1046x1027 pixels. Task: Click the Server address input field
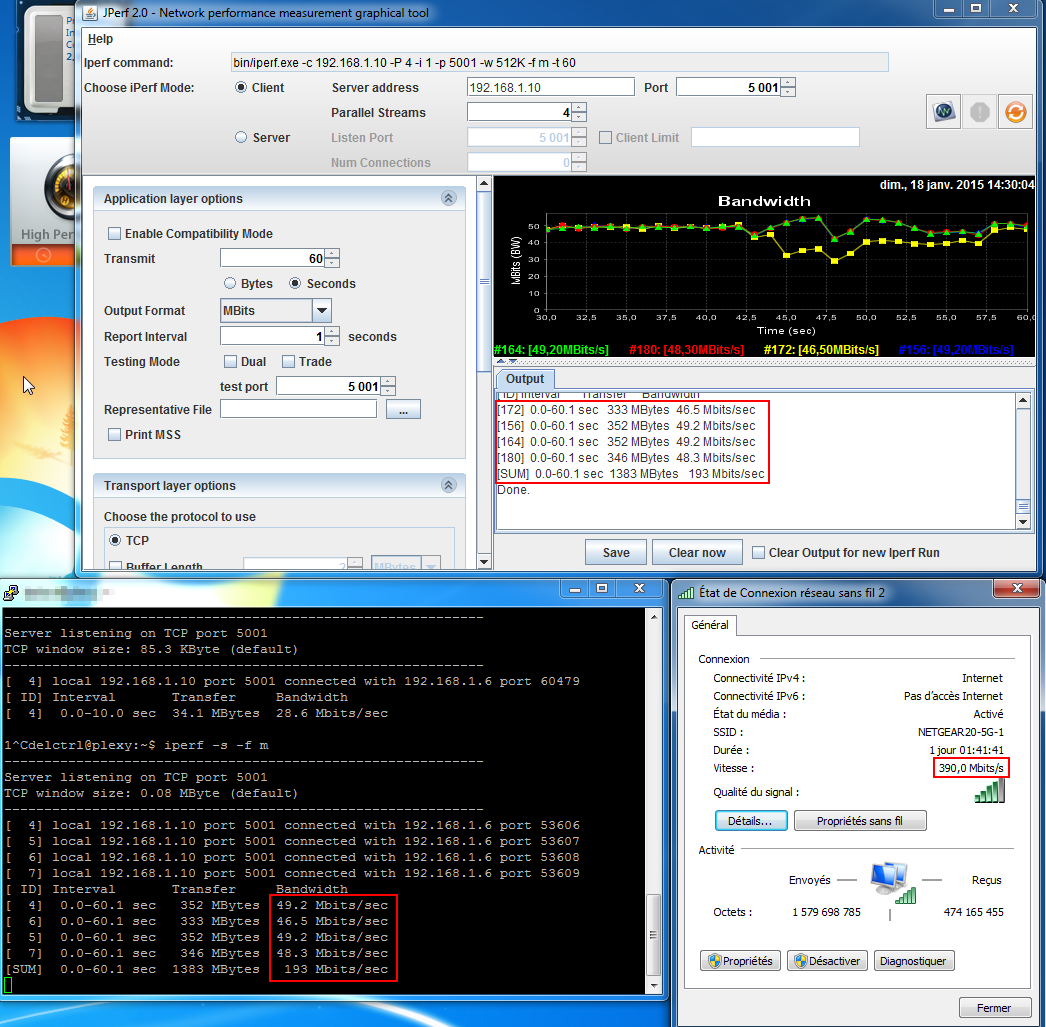point(550,88)
